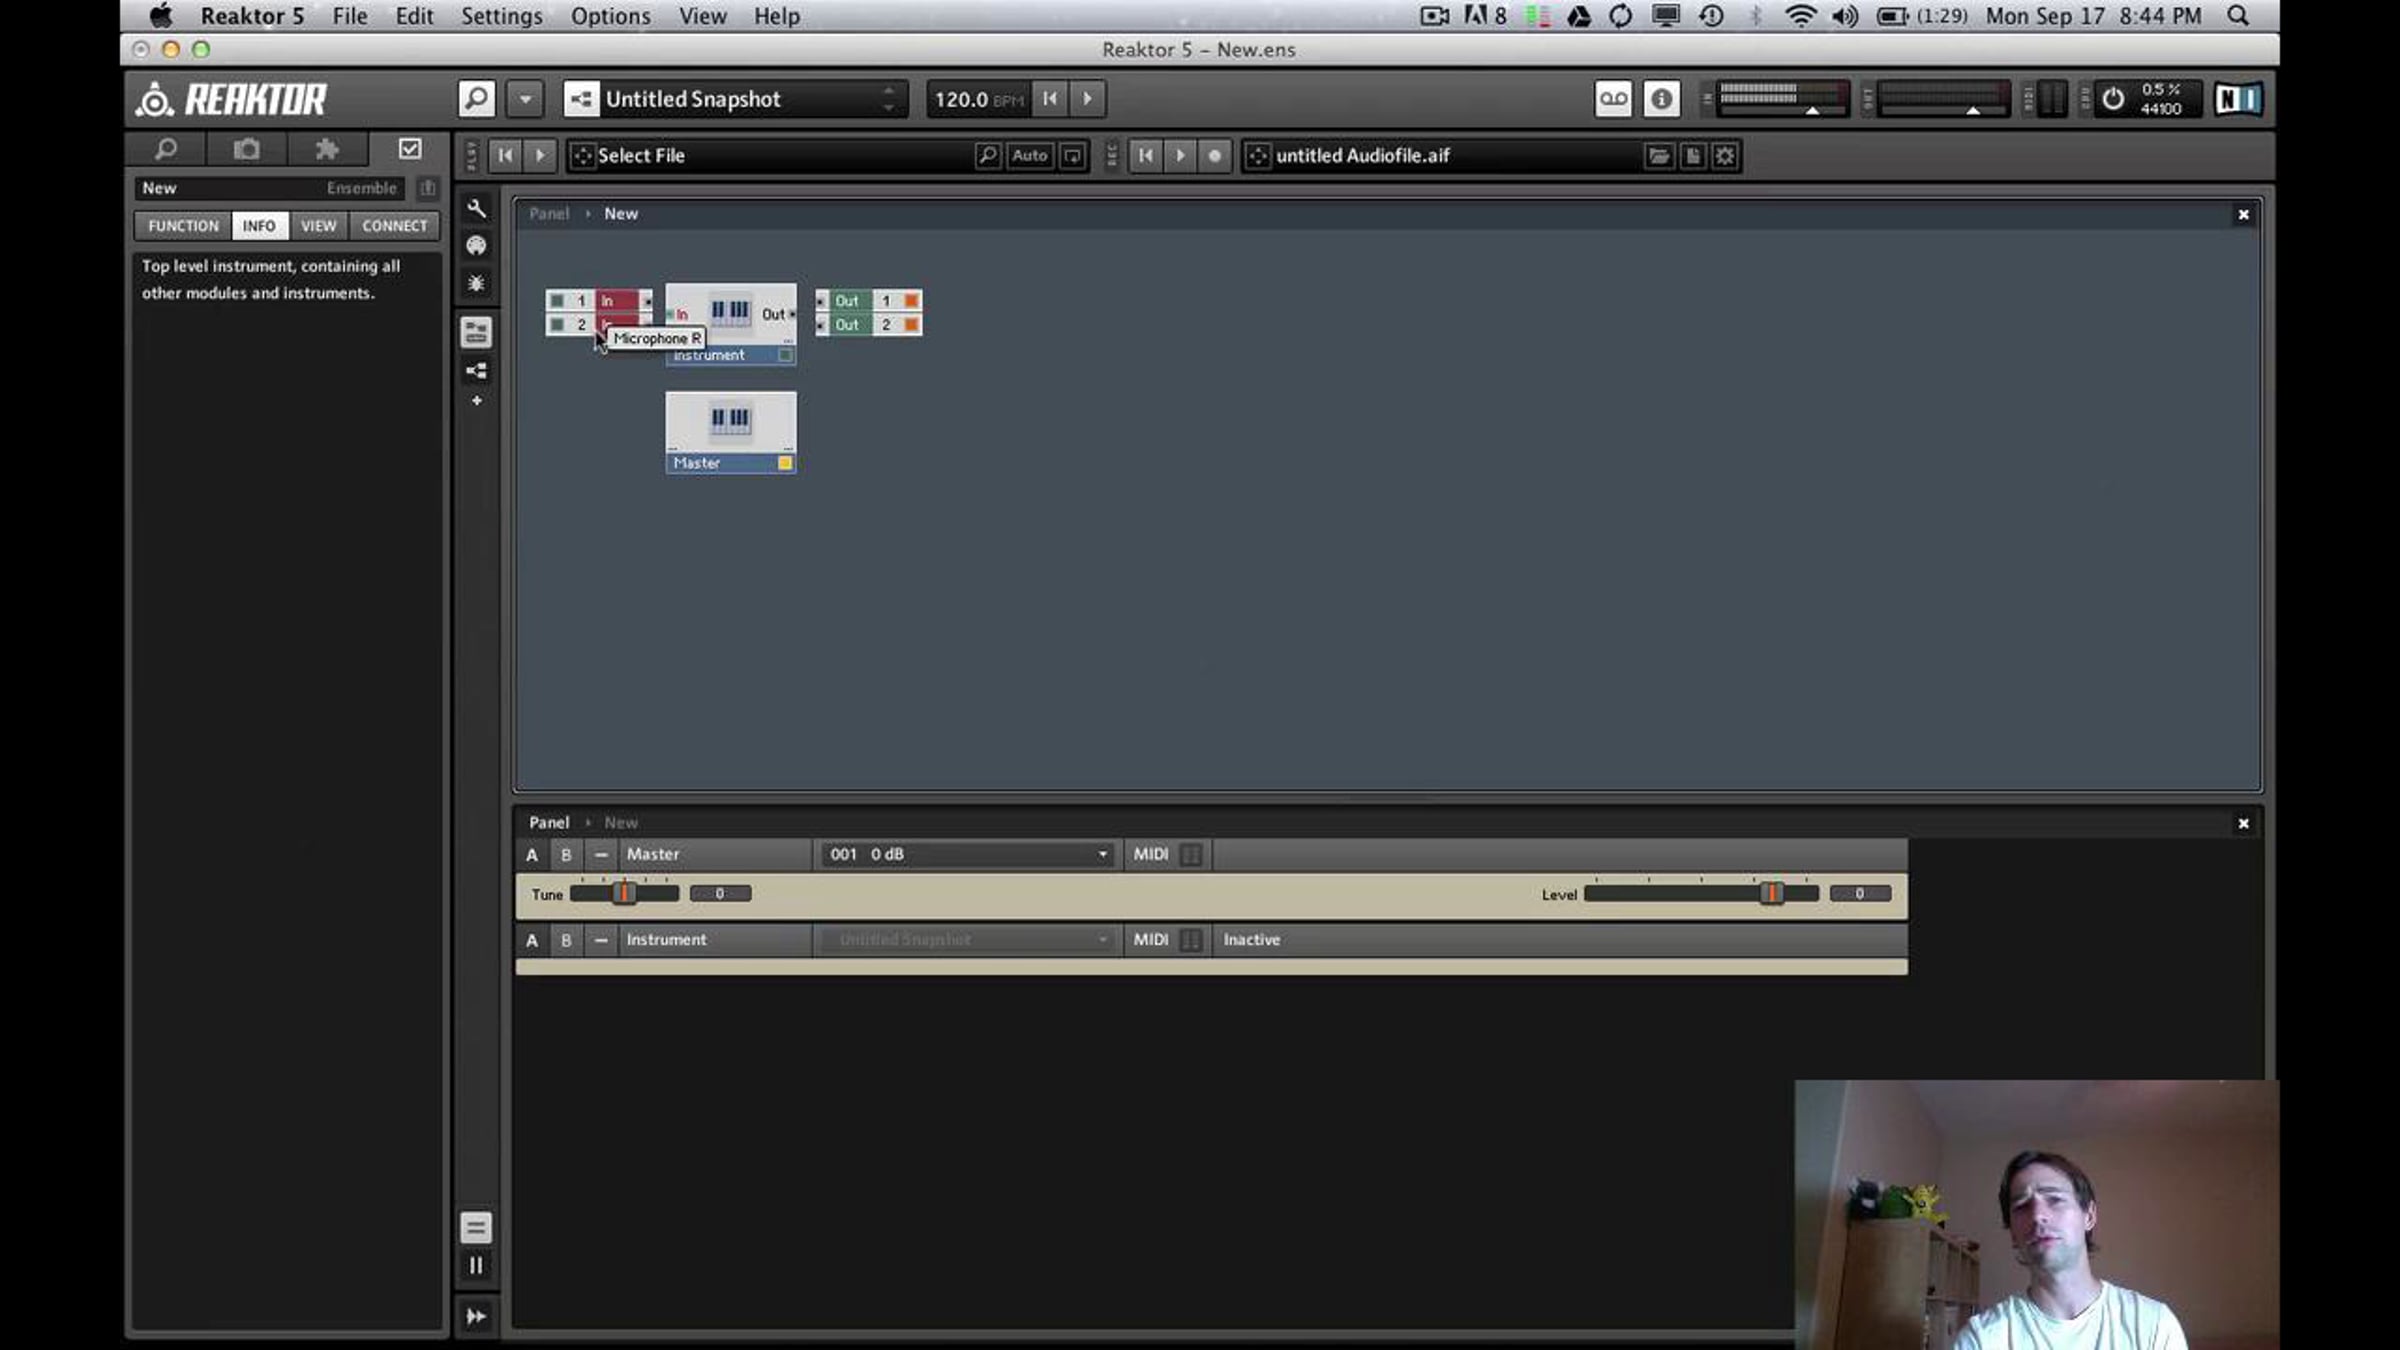Click the tape recorder icon in header
2400x1350 pixels.
(x=1612, y=99)
